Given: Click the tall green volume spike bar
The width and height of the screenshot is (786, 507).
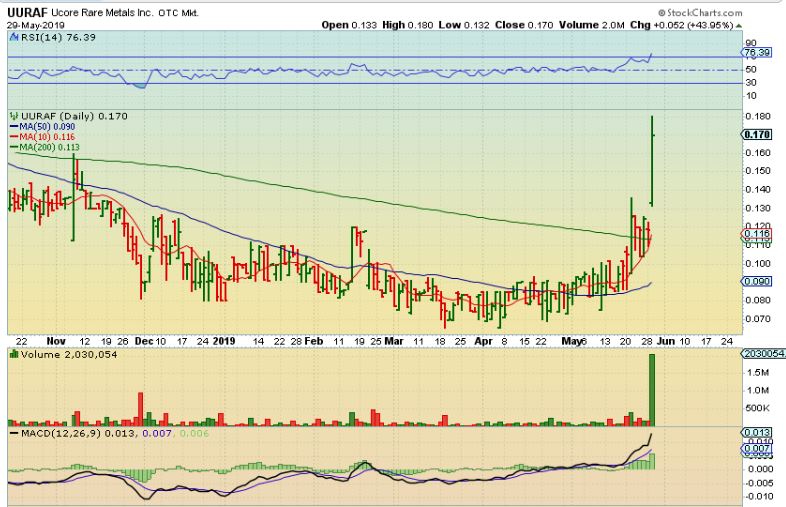Looking at the screenshot, I should click(652, 388).
